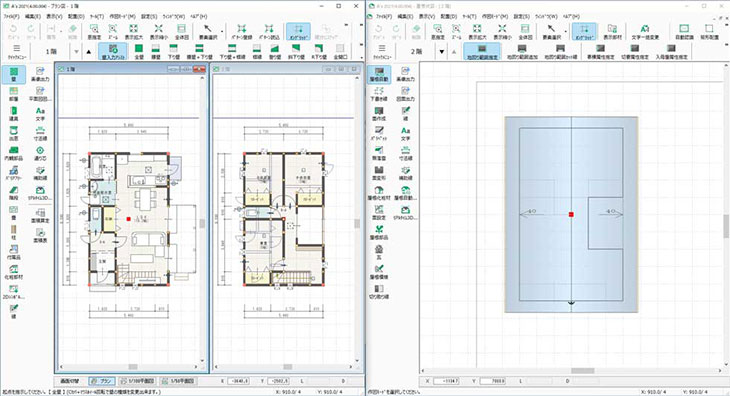This screenshot has width=730, height=396.
Task: Open 表示(V) menu in left window
Action: (x=54, y=16)
